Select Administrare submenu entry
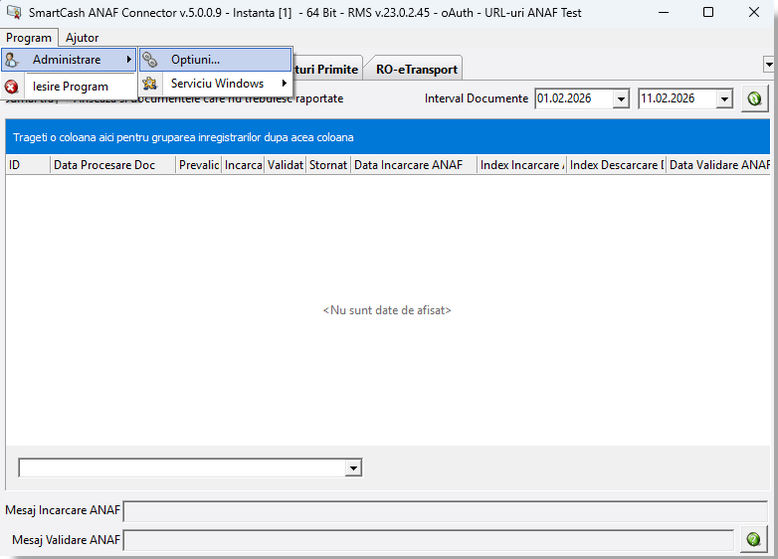 [68, 60]
